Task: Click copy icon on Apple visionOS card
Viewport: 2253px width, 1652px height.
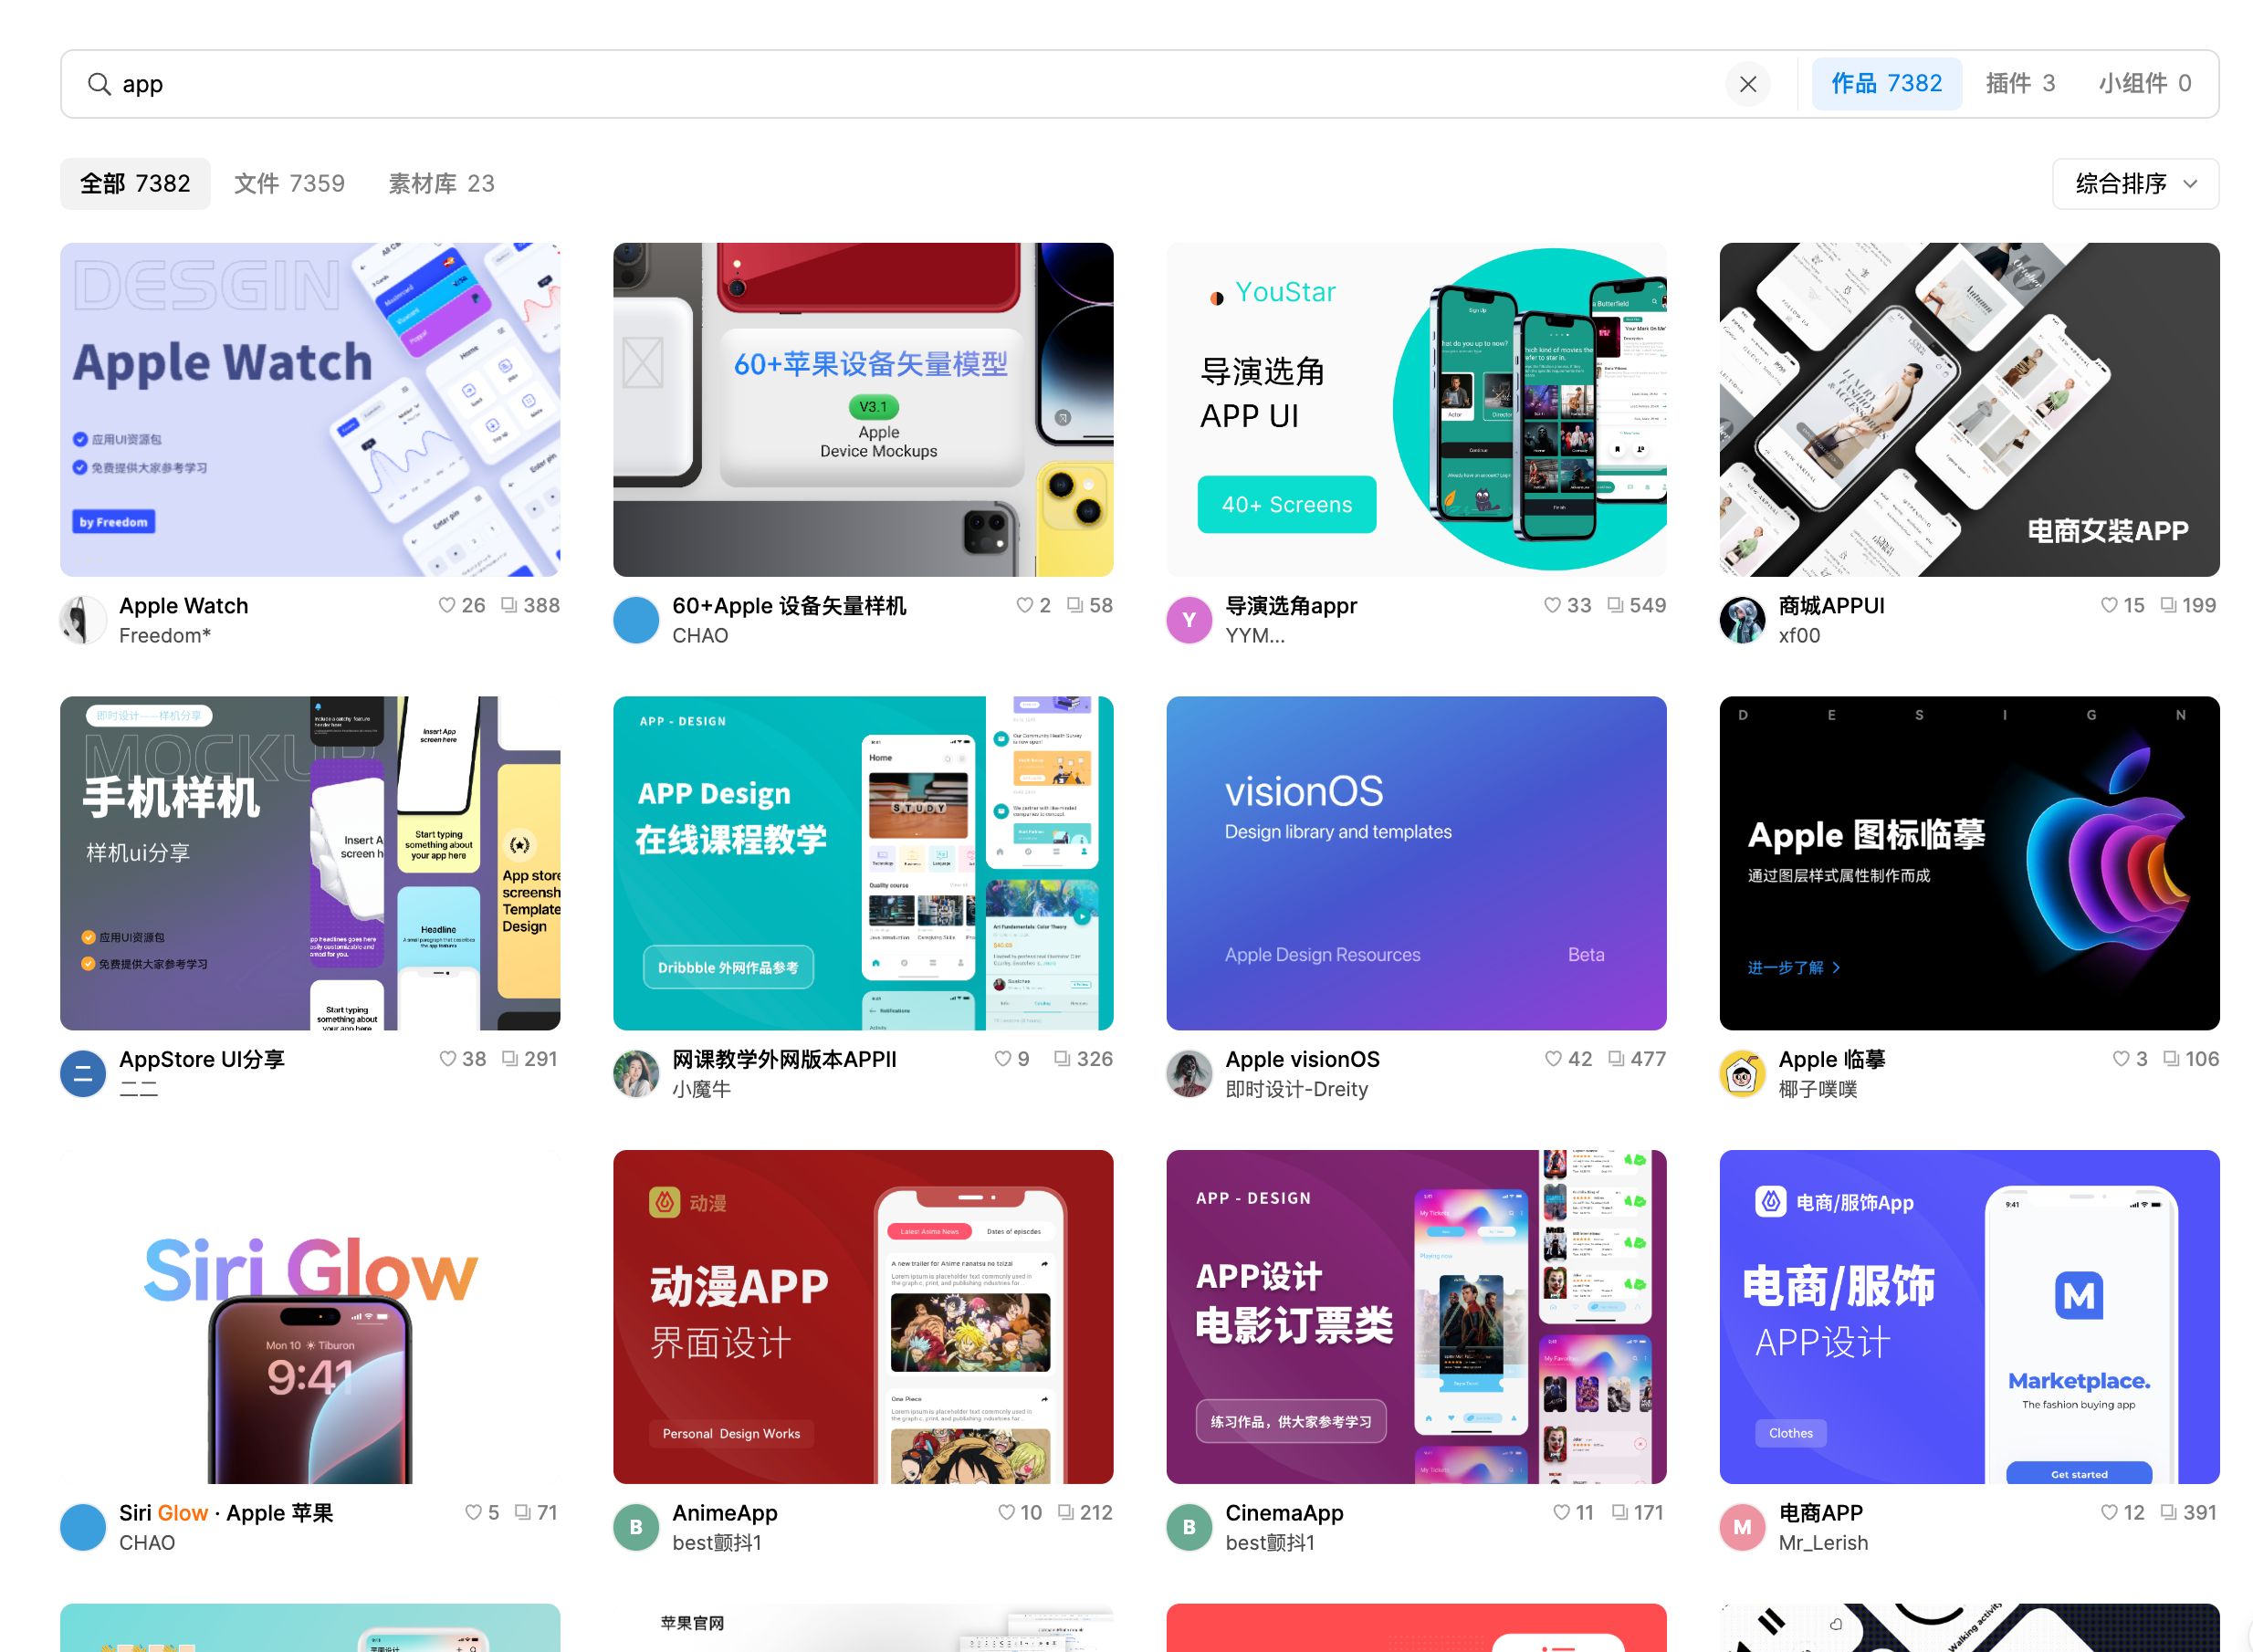Action: [1615, 1058]
